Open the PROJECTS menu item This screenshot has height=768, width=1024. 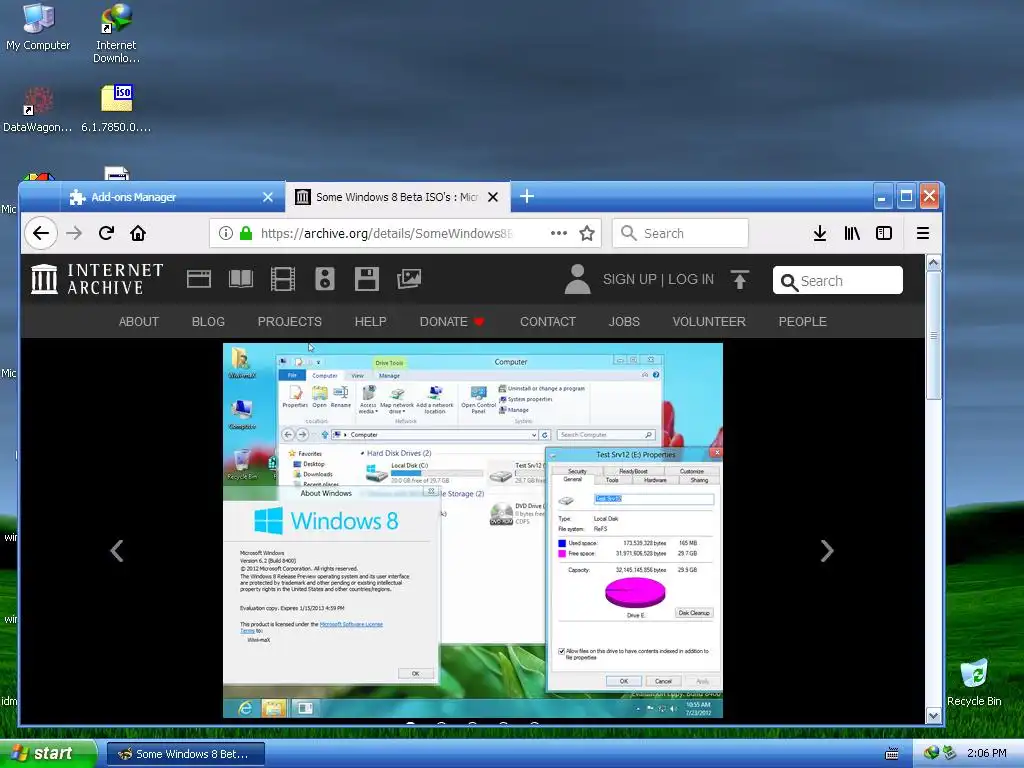point(289,322)
